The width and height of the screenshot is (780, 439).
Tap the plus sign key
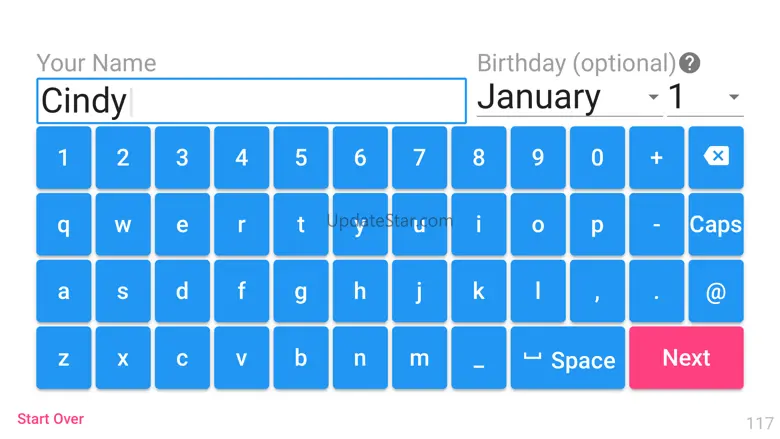click(x=657, y=157)
